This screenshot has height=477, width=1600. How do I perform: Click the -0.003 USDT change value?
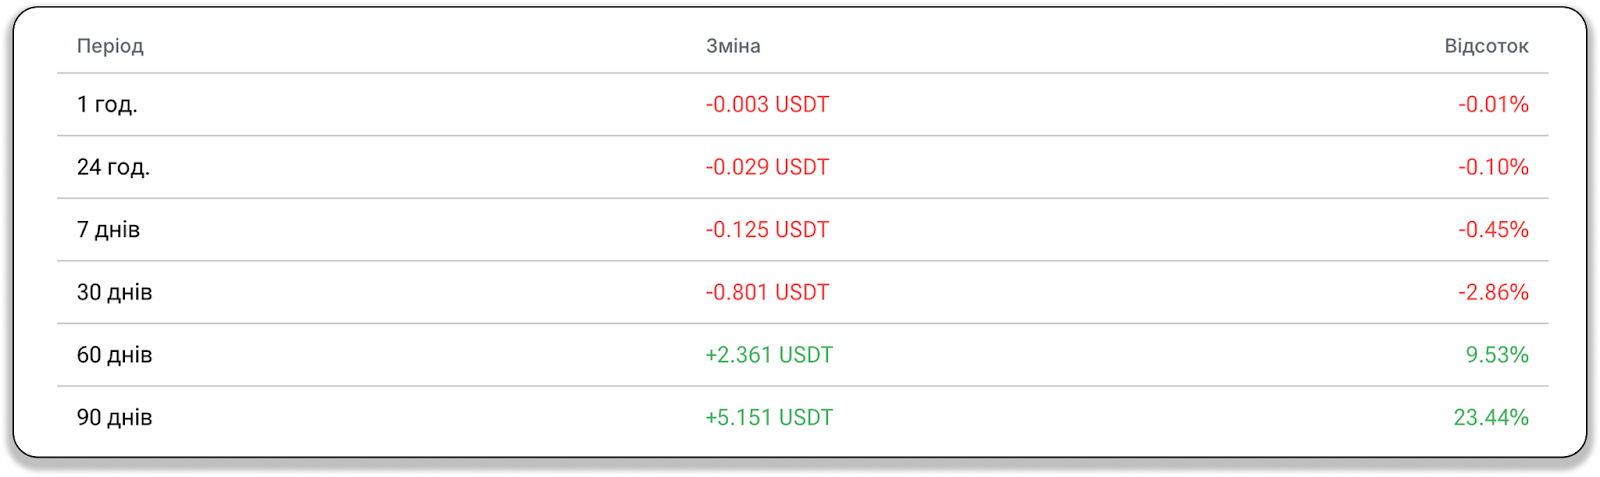pyautogui.click(x=767, y=104)
